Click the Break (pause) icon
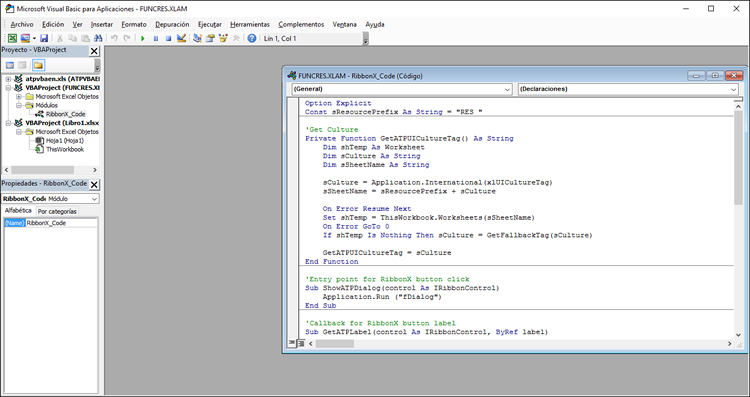The image size is (750, 397). pos(155,38)
